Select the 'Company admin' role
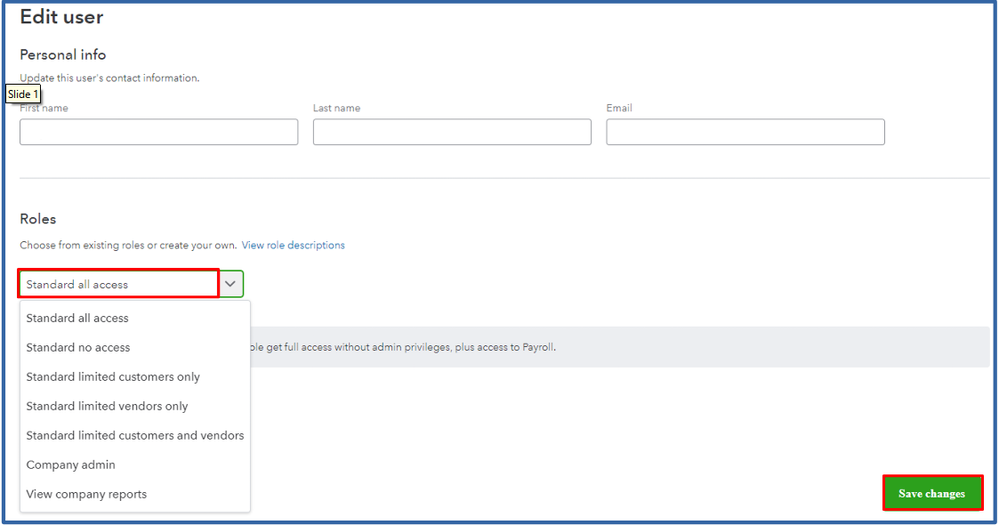 71,465
